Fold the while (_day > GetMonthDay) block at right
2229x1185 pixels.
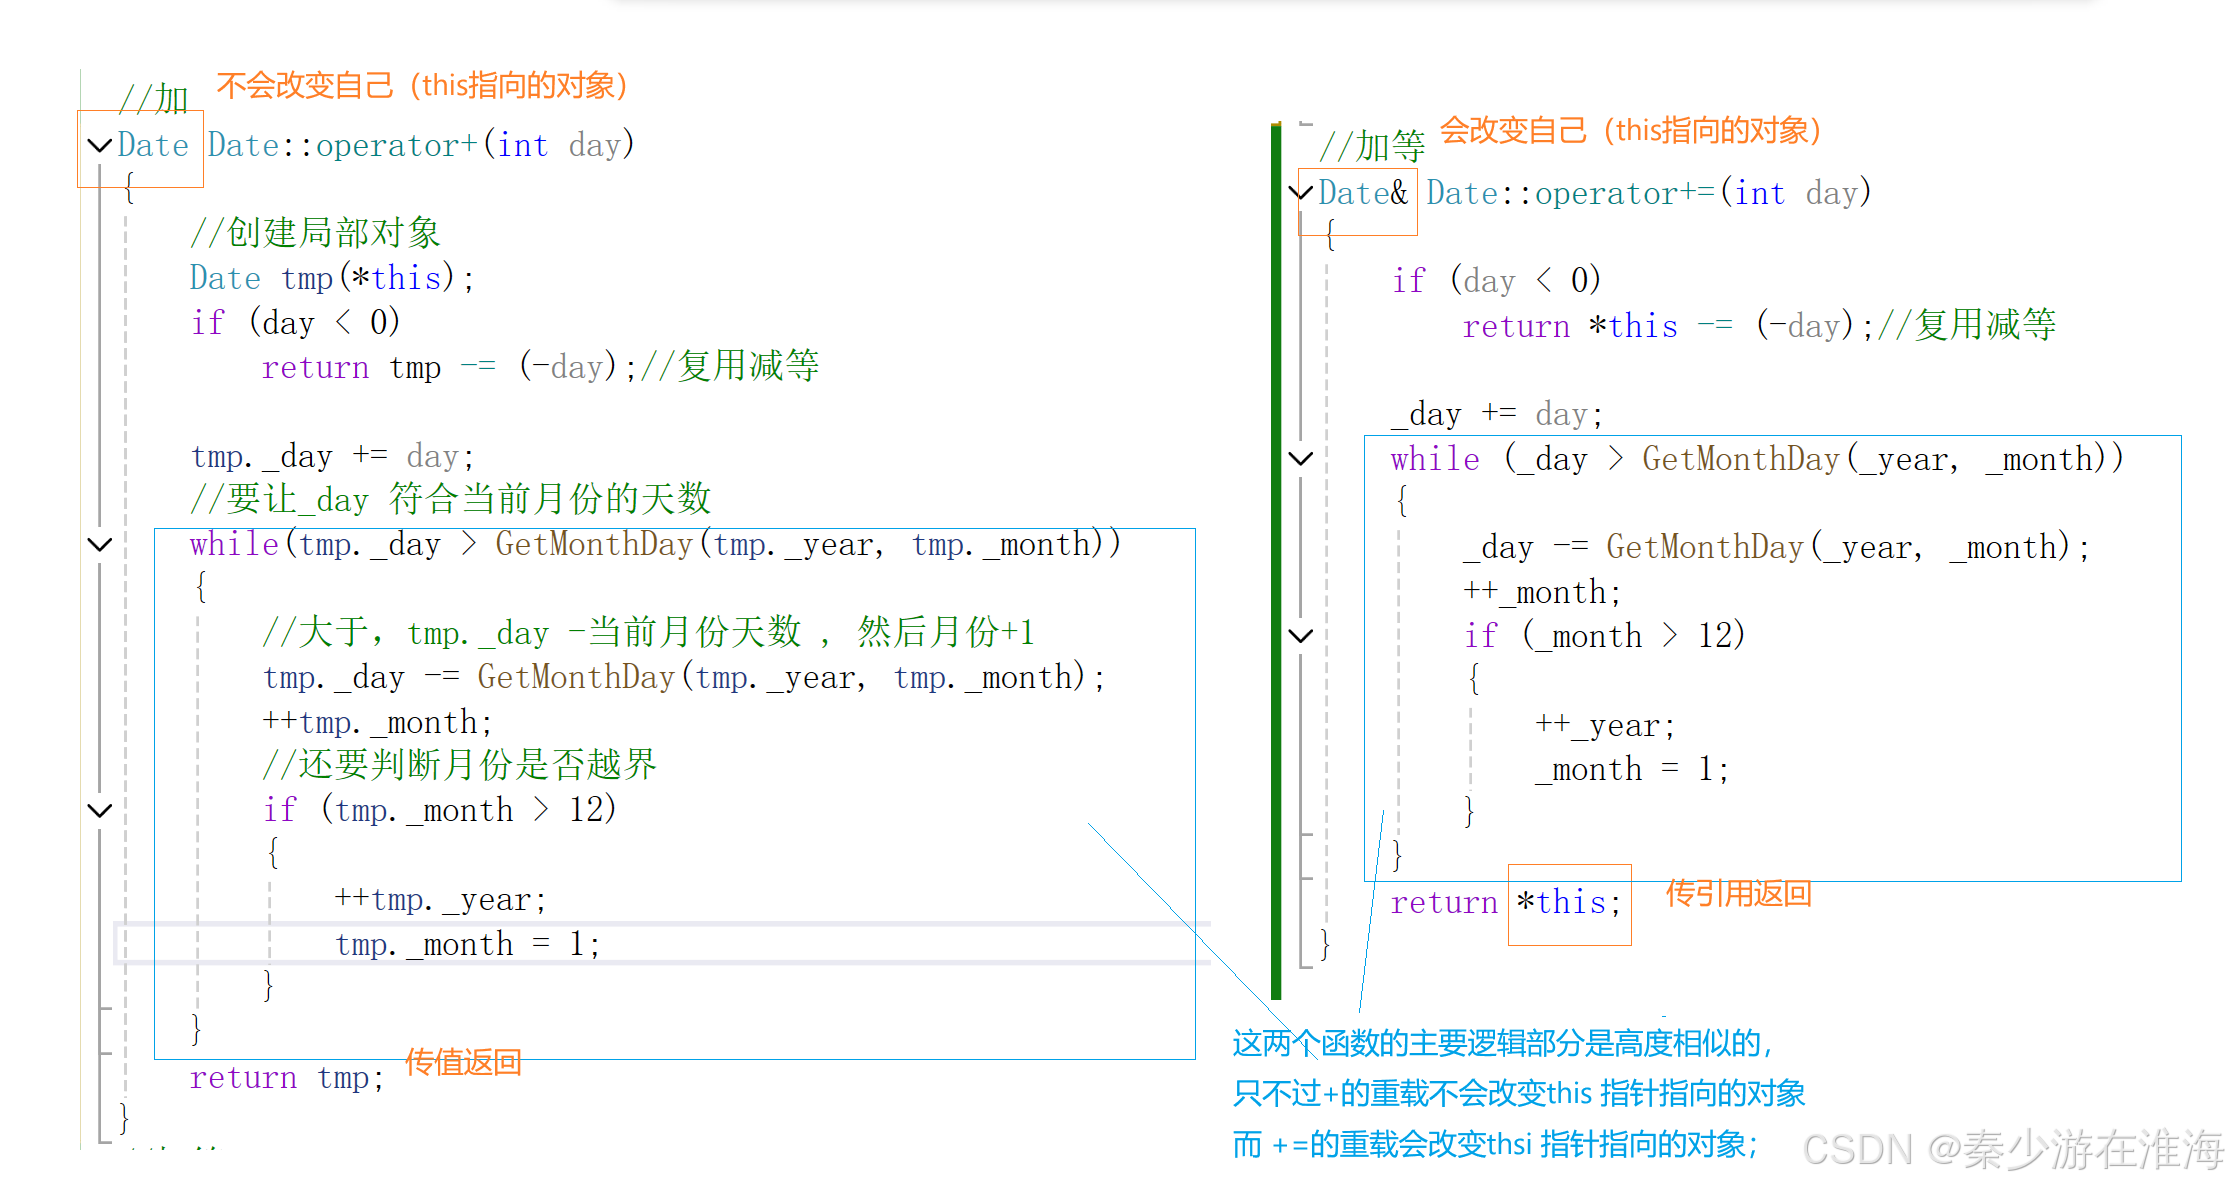pos(1300,459)
